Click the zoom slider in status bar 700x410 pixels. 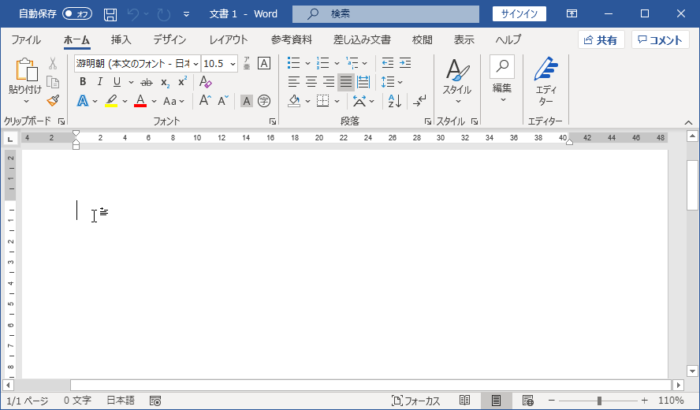(599, 400)
